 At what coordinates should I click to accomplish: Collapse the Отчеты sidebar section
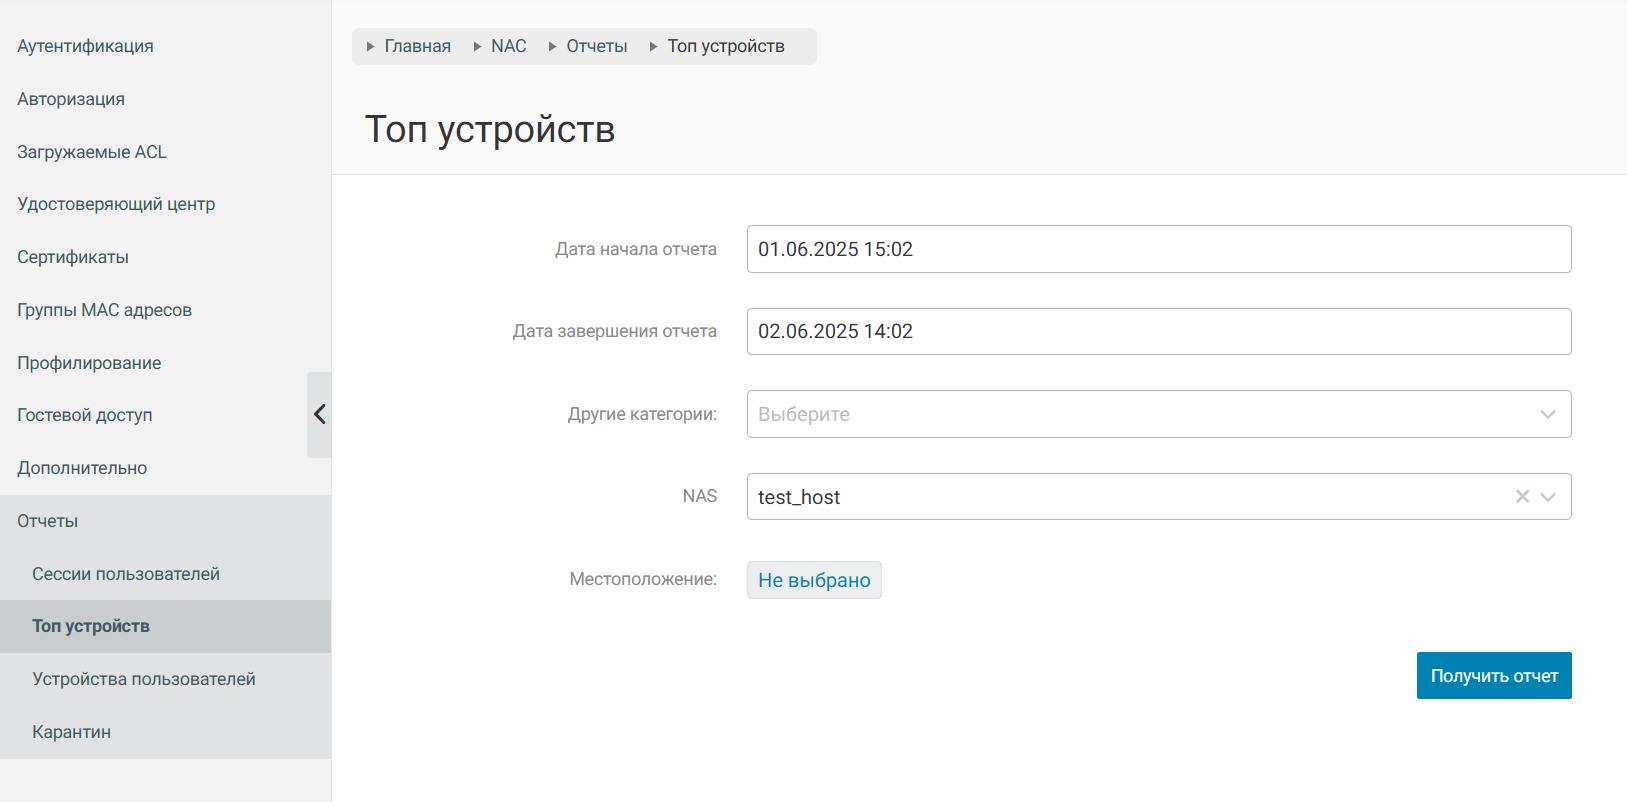point(48,521)
